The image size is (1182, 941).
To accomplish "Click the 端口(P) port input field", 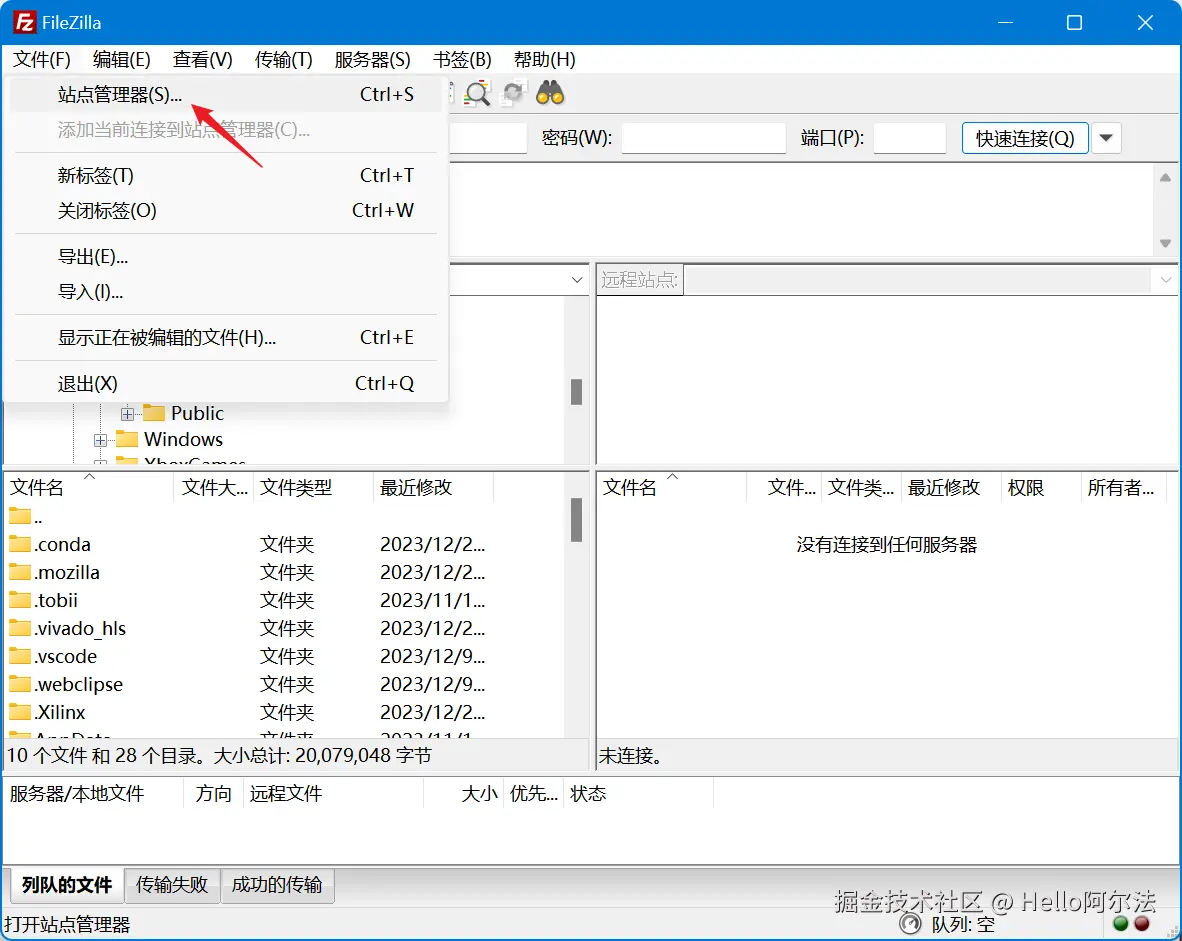I will [x=909, y=138].
